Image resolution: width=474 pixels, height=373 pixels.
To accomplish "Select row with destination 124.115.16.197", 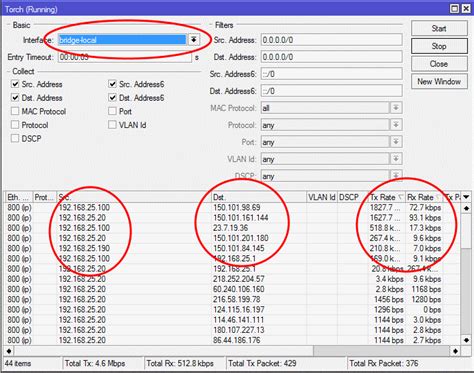I will click(232, 310).
